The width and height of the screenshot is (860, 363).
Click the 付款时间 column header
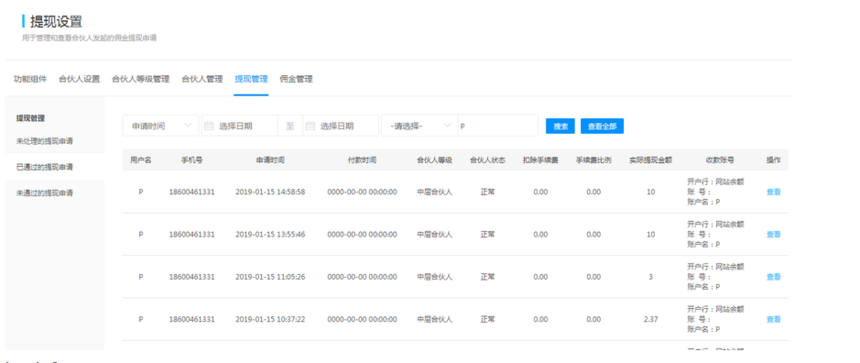pos(362,160)
